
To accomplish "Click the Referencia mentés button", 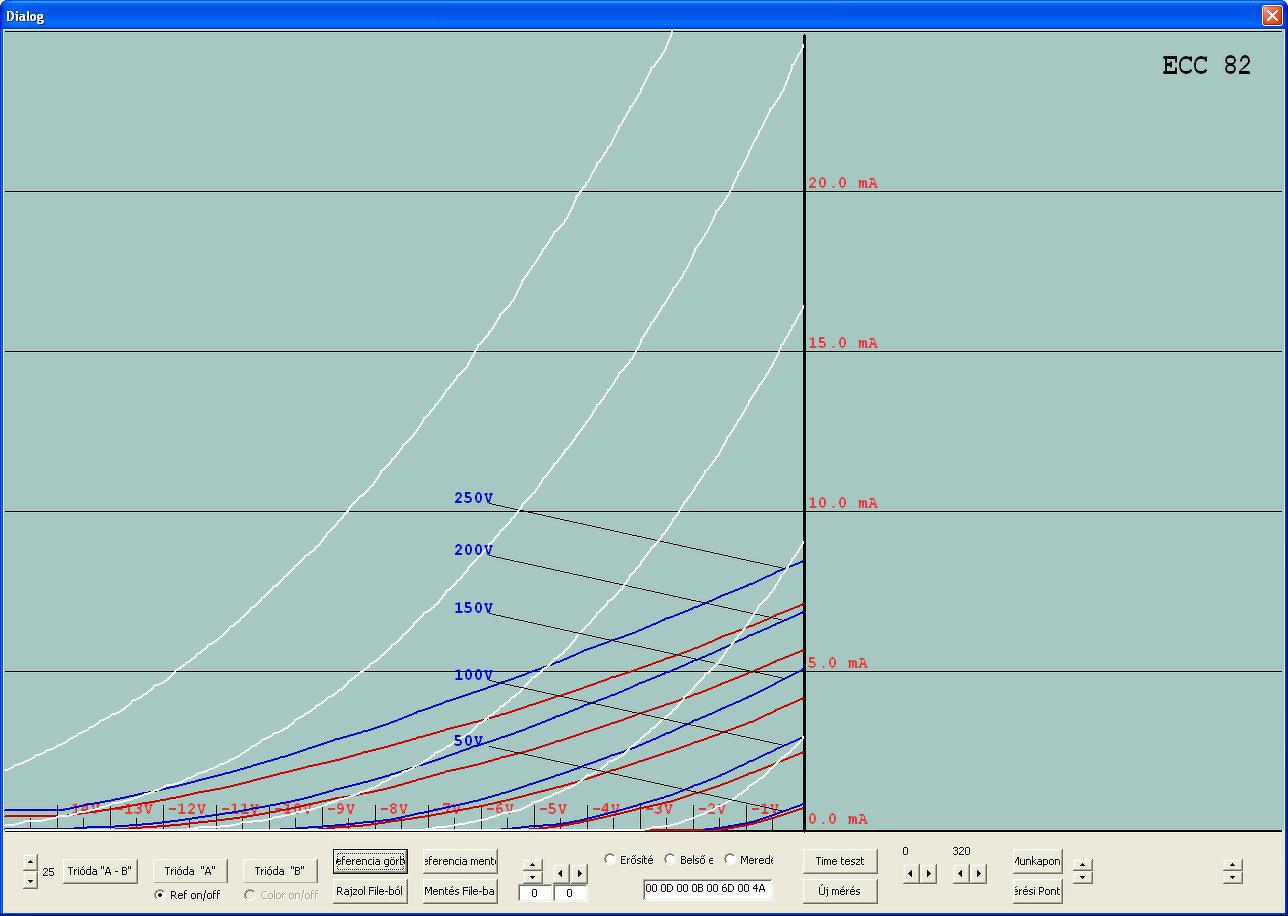I will click(x=460, y=861).
